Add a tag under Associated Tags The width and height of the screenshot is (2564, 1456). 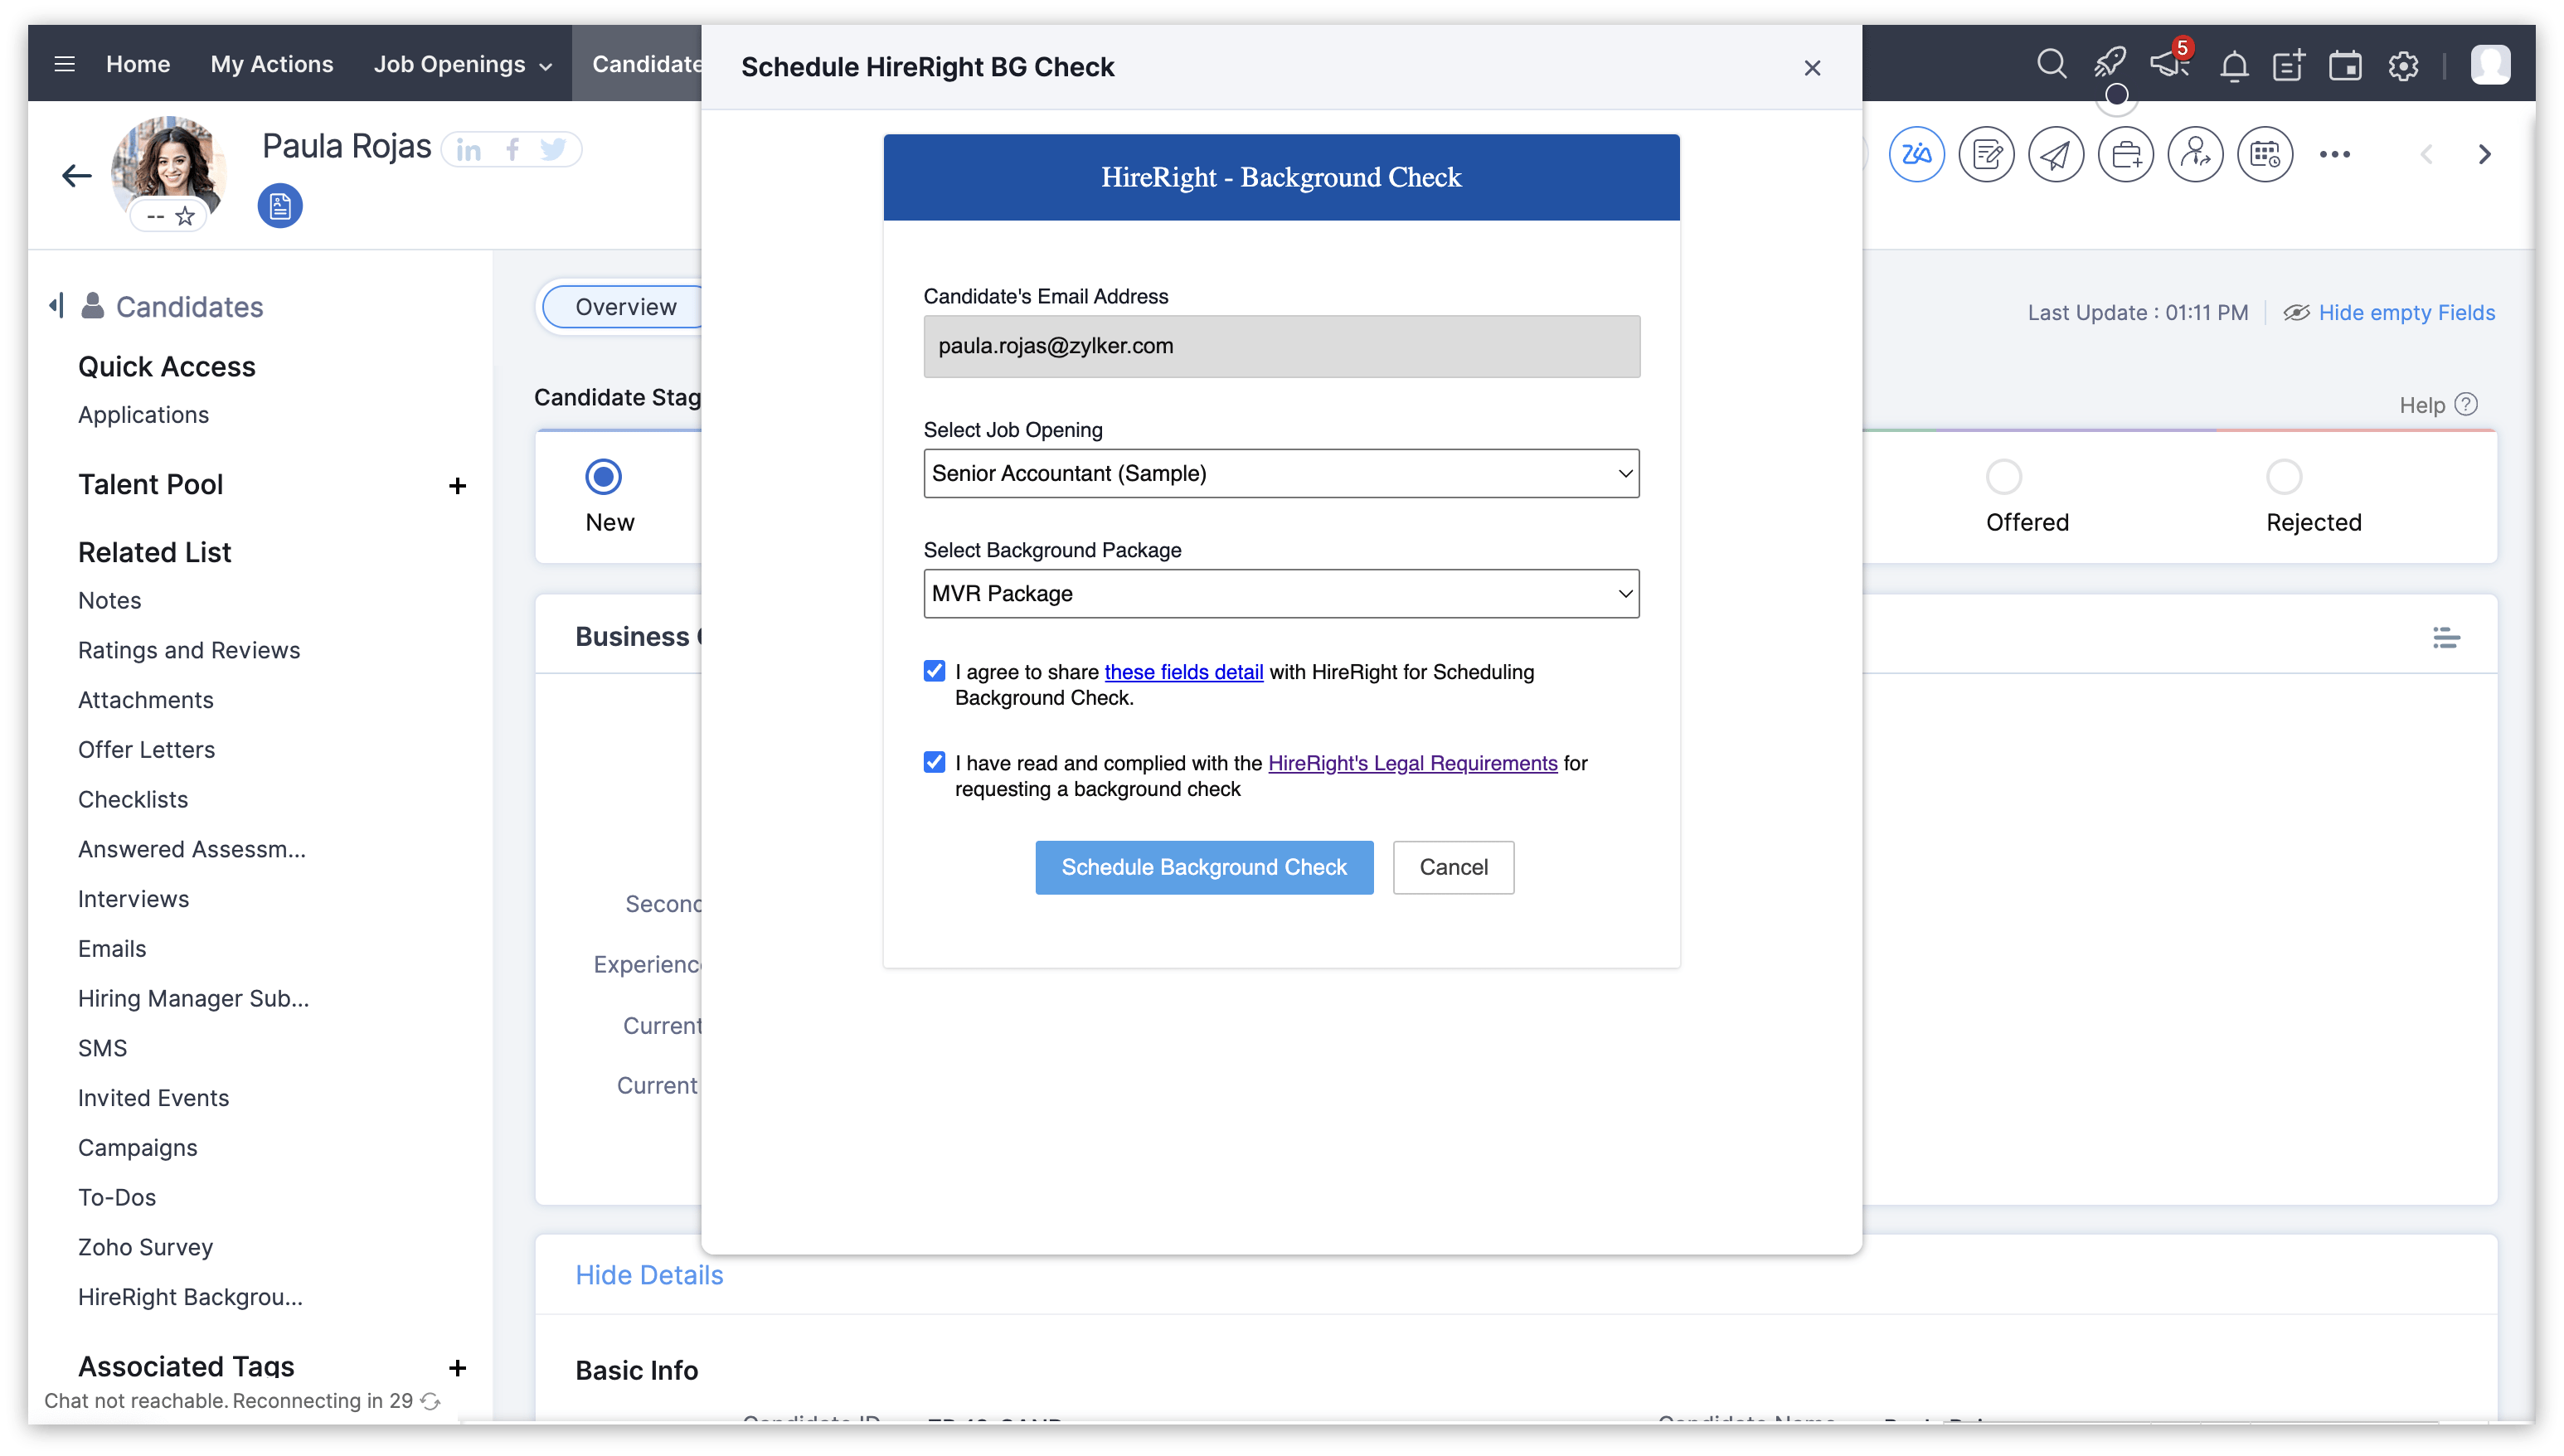(457, 1367)
